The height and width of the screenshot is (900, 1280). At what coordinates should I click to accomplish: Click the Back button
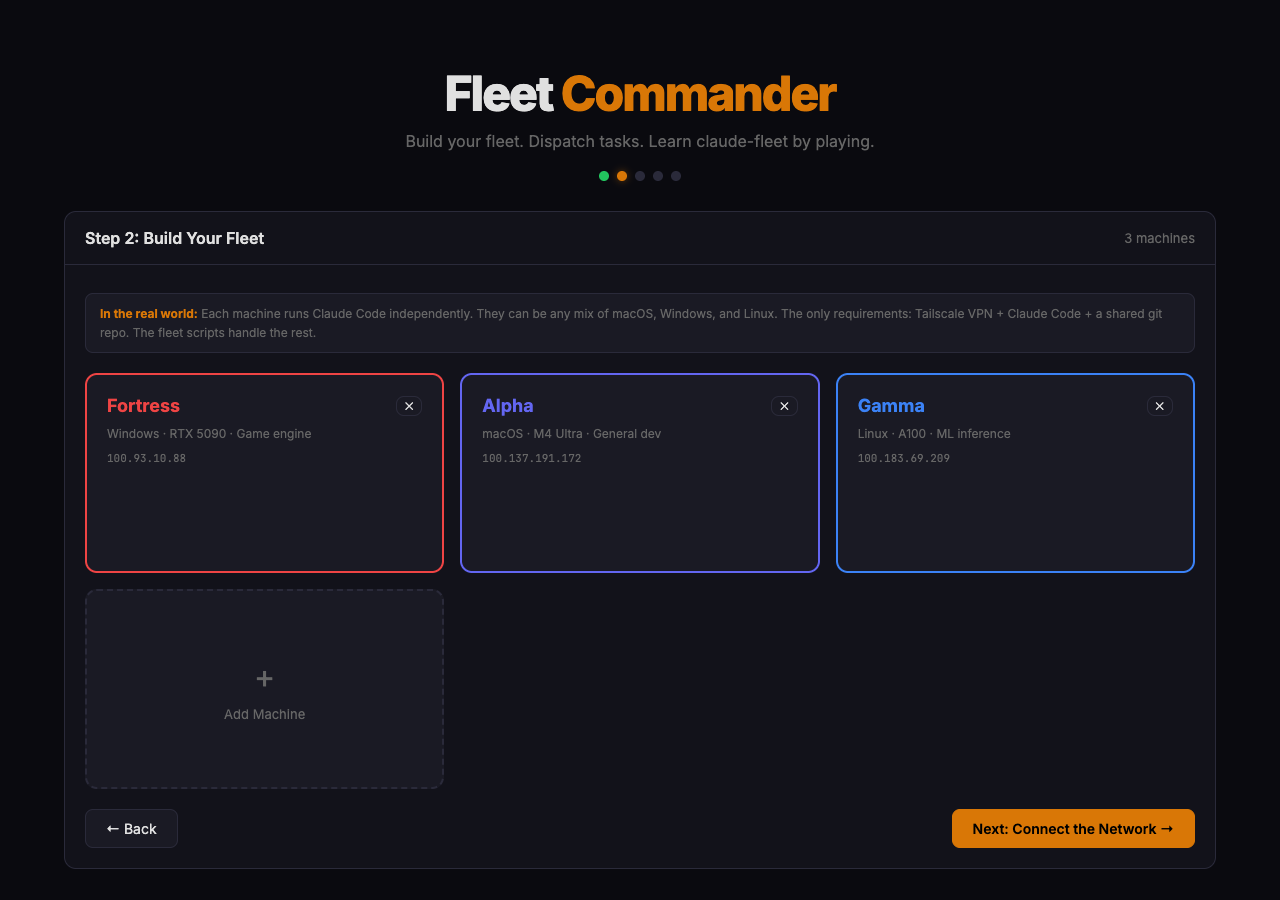coord(131,828)
